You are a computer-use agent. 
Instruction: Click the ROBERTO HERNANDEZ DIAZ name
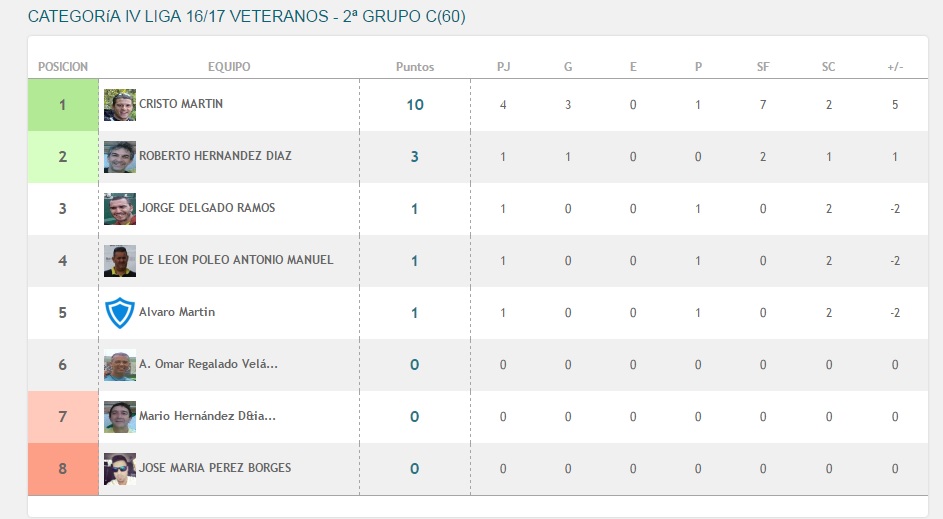pyautogui.click(x=215, y=156)
